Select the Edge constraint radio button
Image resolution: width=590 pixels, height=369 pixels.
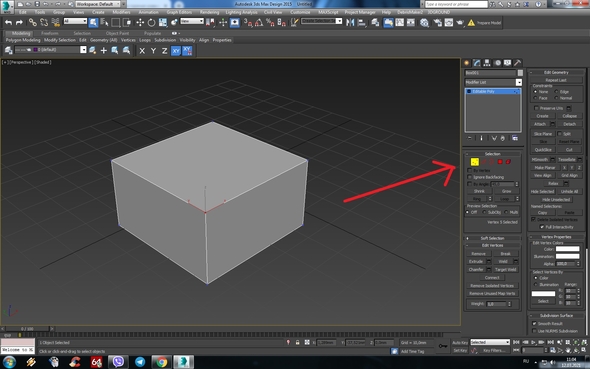click(556, 91)
